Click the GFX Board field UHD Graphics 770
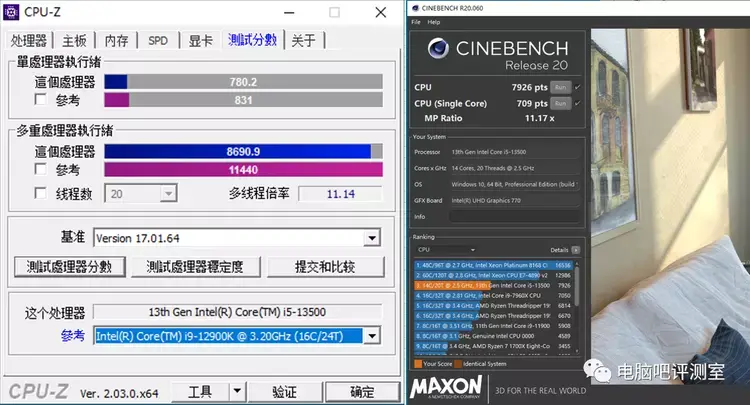750x405 pixels. point(515,200)
